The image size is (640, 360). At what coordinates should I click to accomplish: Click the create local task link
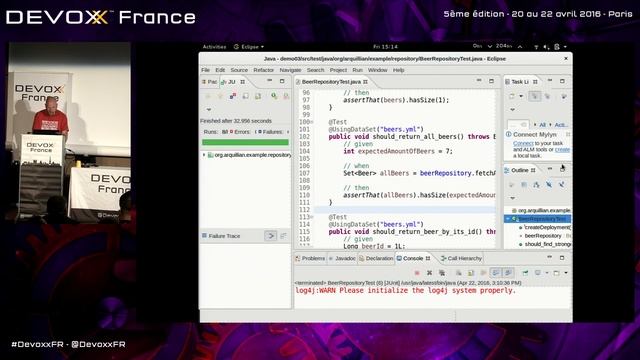(x=562, y=149)
